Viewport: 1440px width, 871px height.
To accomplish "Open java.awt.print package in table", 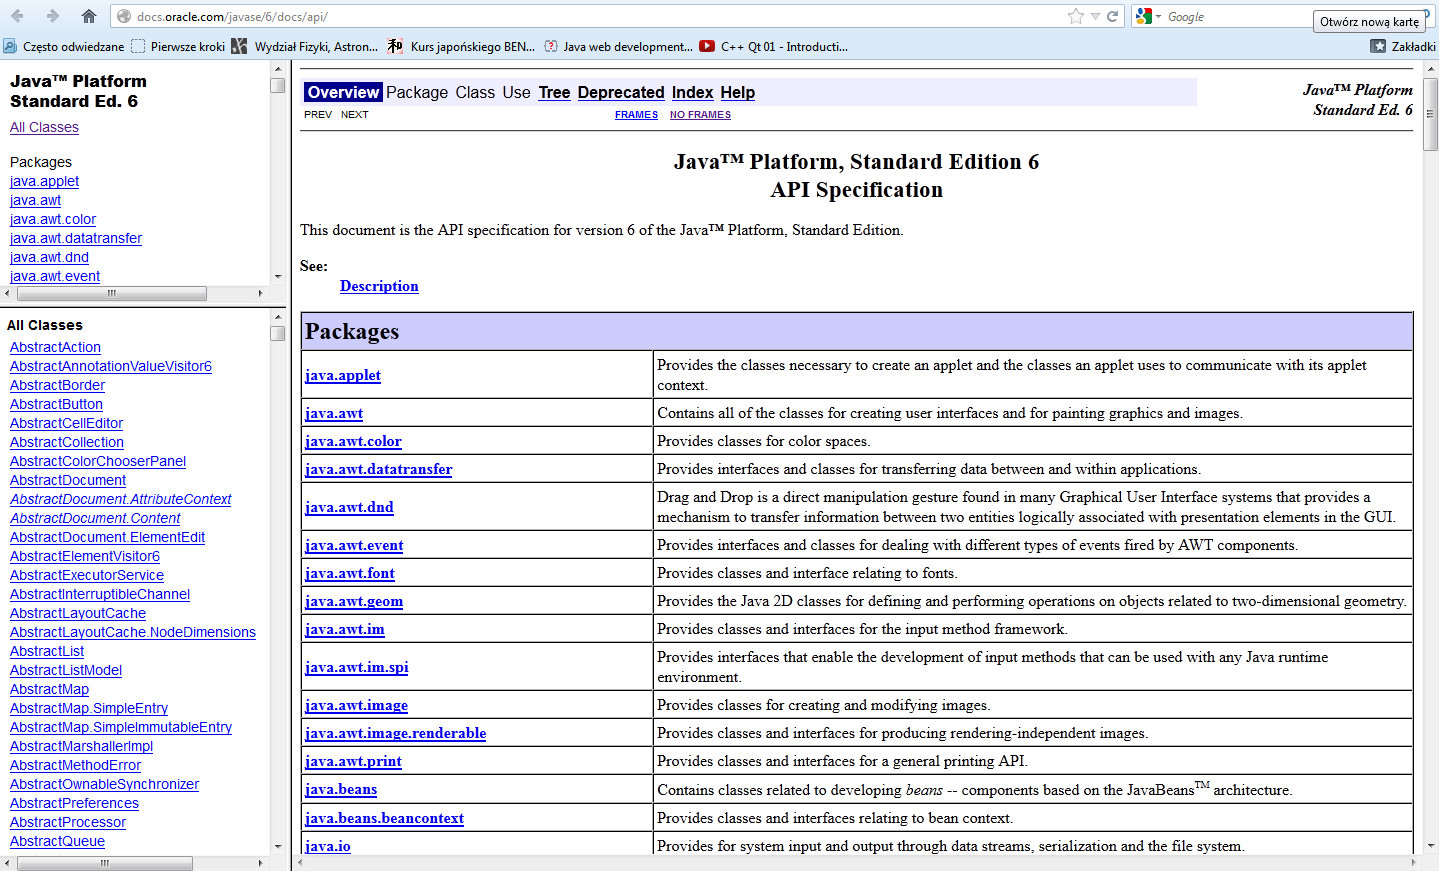I will pos(353,761).
